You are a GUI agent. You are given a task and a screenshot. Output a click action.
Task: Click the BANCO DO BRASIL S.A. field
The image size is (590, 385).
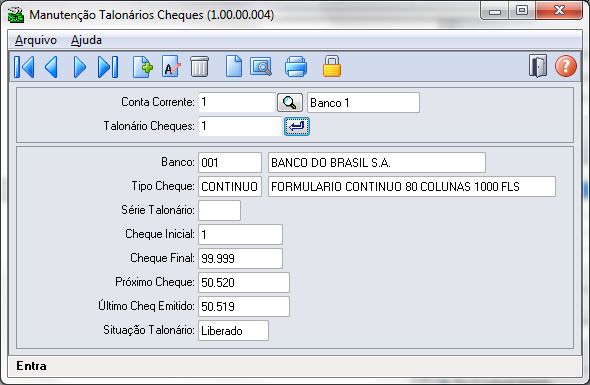[377, 163]
